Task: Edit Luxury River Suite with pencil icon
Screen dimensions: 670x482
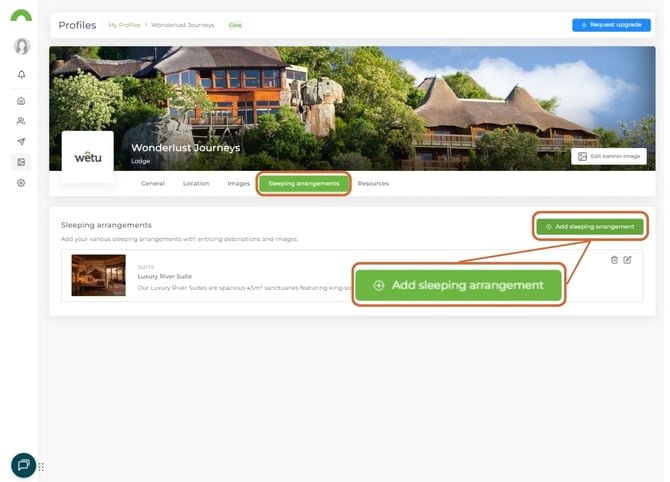Action: click(x=628, y=260)
